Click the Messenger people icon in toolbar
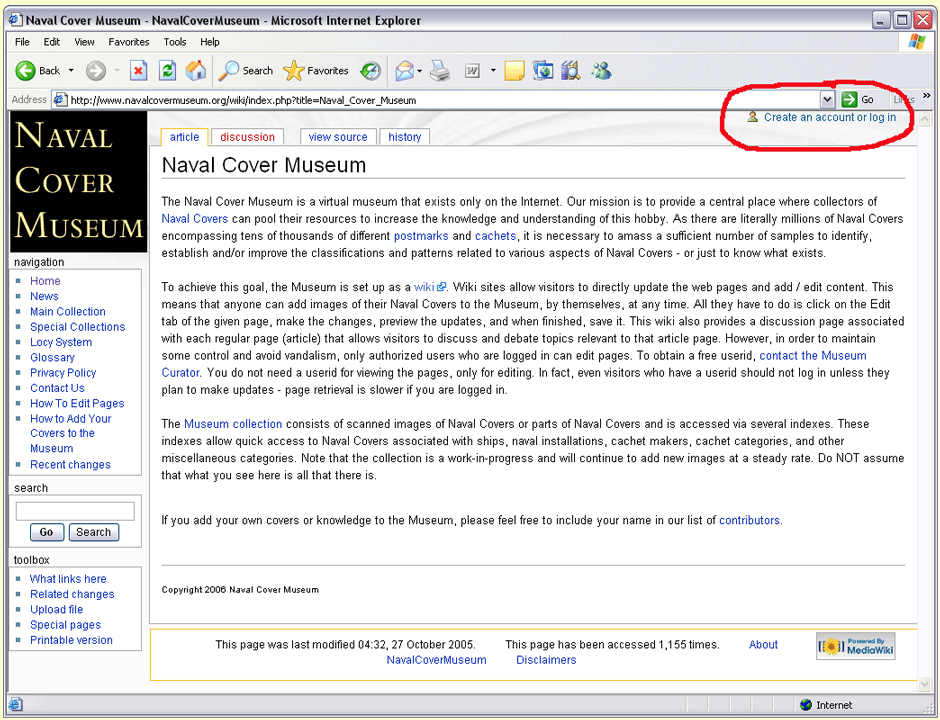Image resolution: width=940 pixels, height=720 pixels. tap(600, 70)
